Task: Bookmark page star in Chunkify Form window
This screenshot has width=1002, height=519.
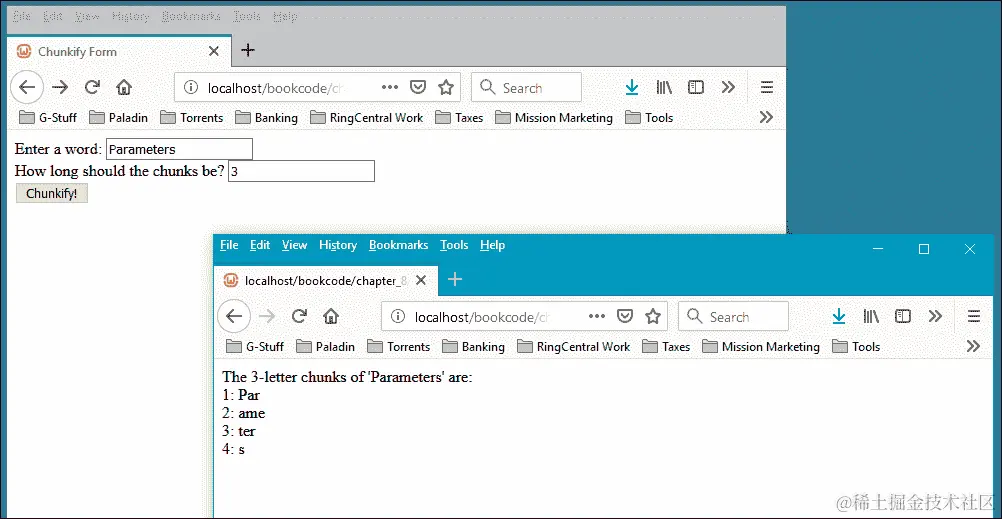Action: [x=445, y=88]
